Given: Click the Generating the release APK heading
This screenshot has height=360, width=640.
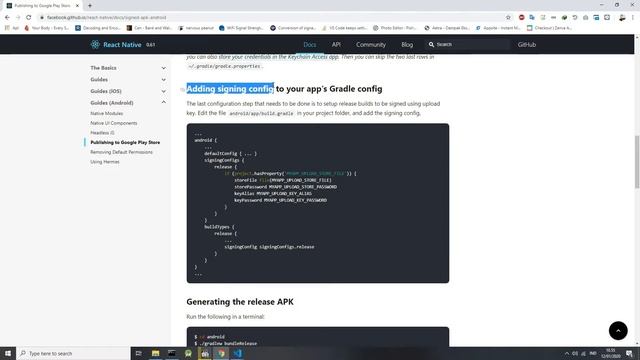Looking at the screenshot, I should (240, 302).
